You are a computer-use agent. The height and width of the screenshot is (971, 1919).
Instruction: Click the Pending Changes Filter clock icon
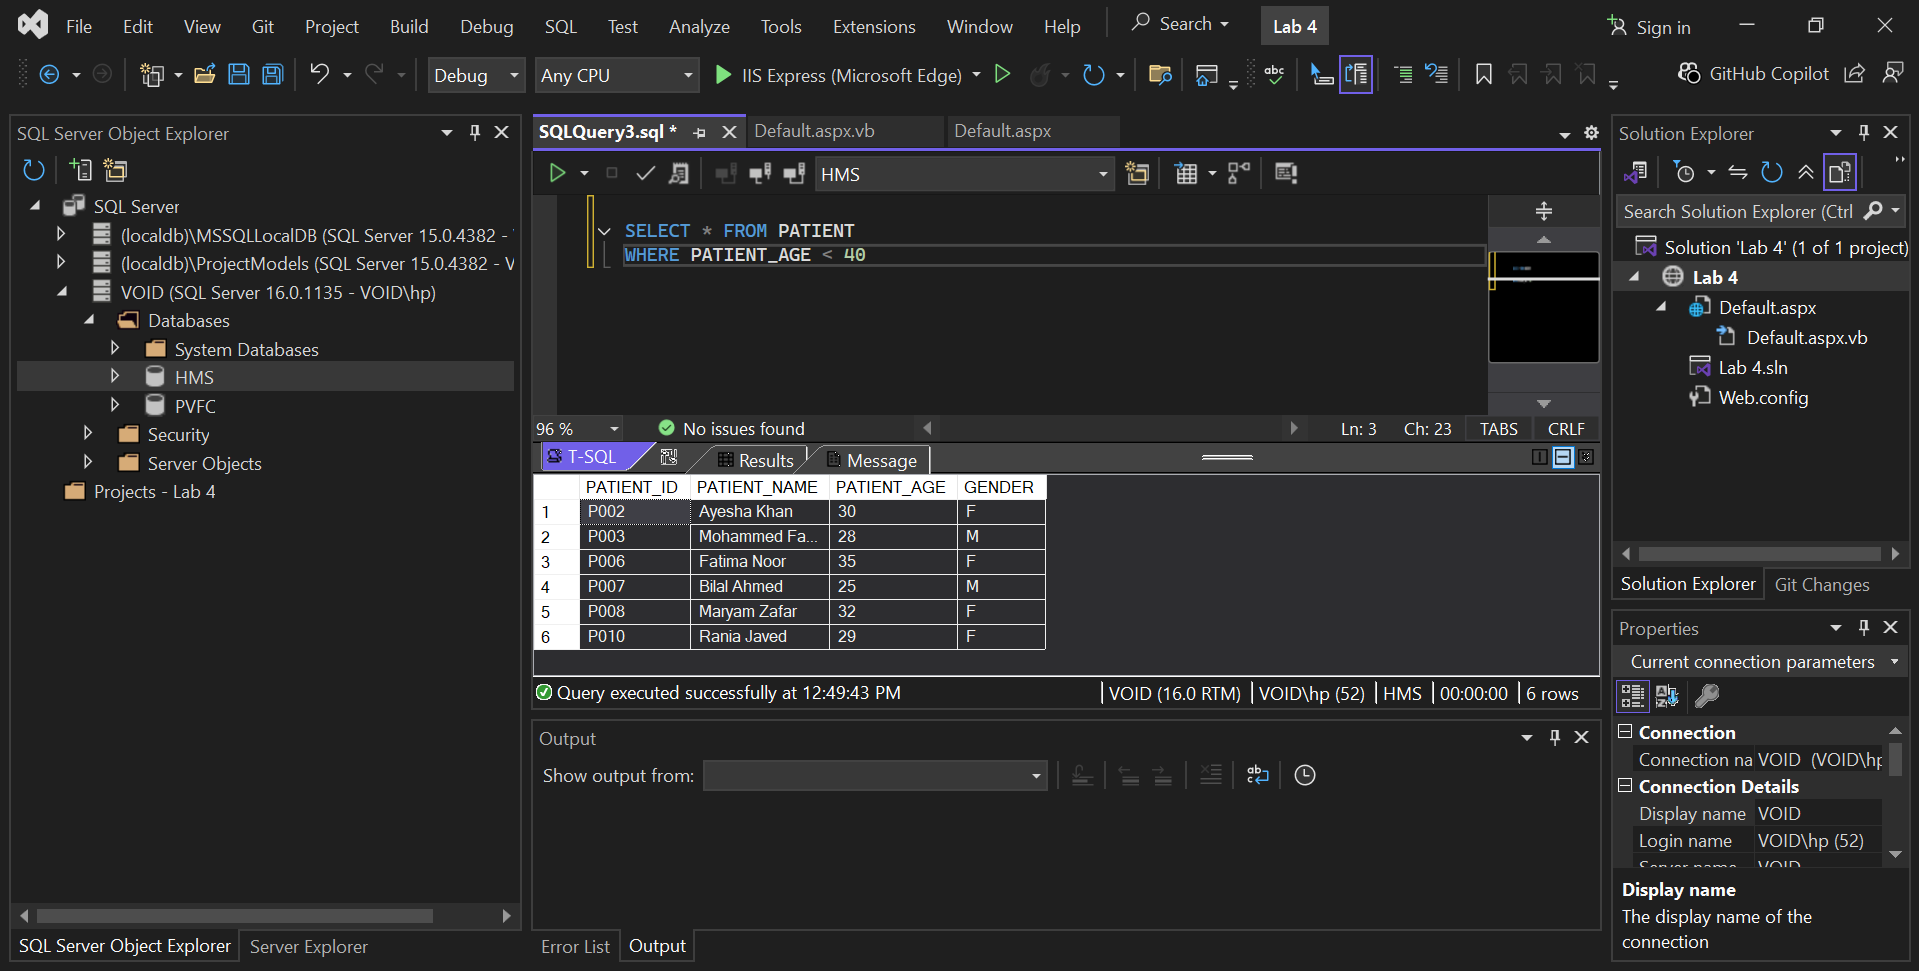1684,173
